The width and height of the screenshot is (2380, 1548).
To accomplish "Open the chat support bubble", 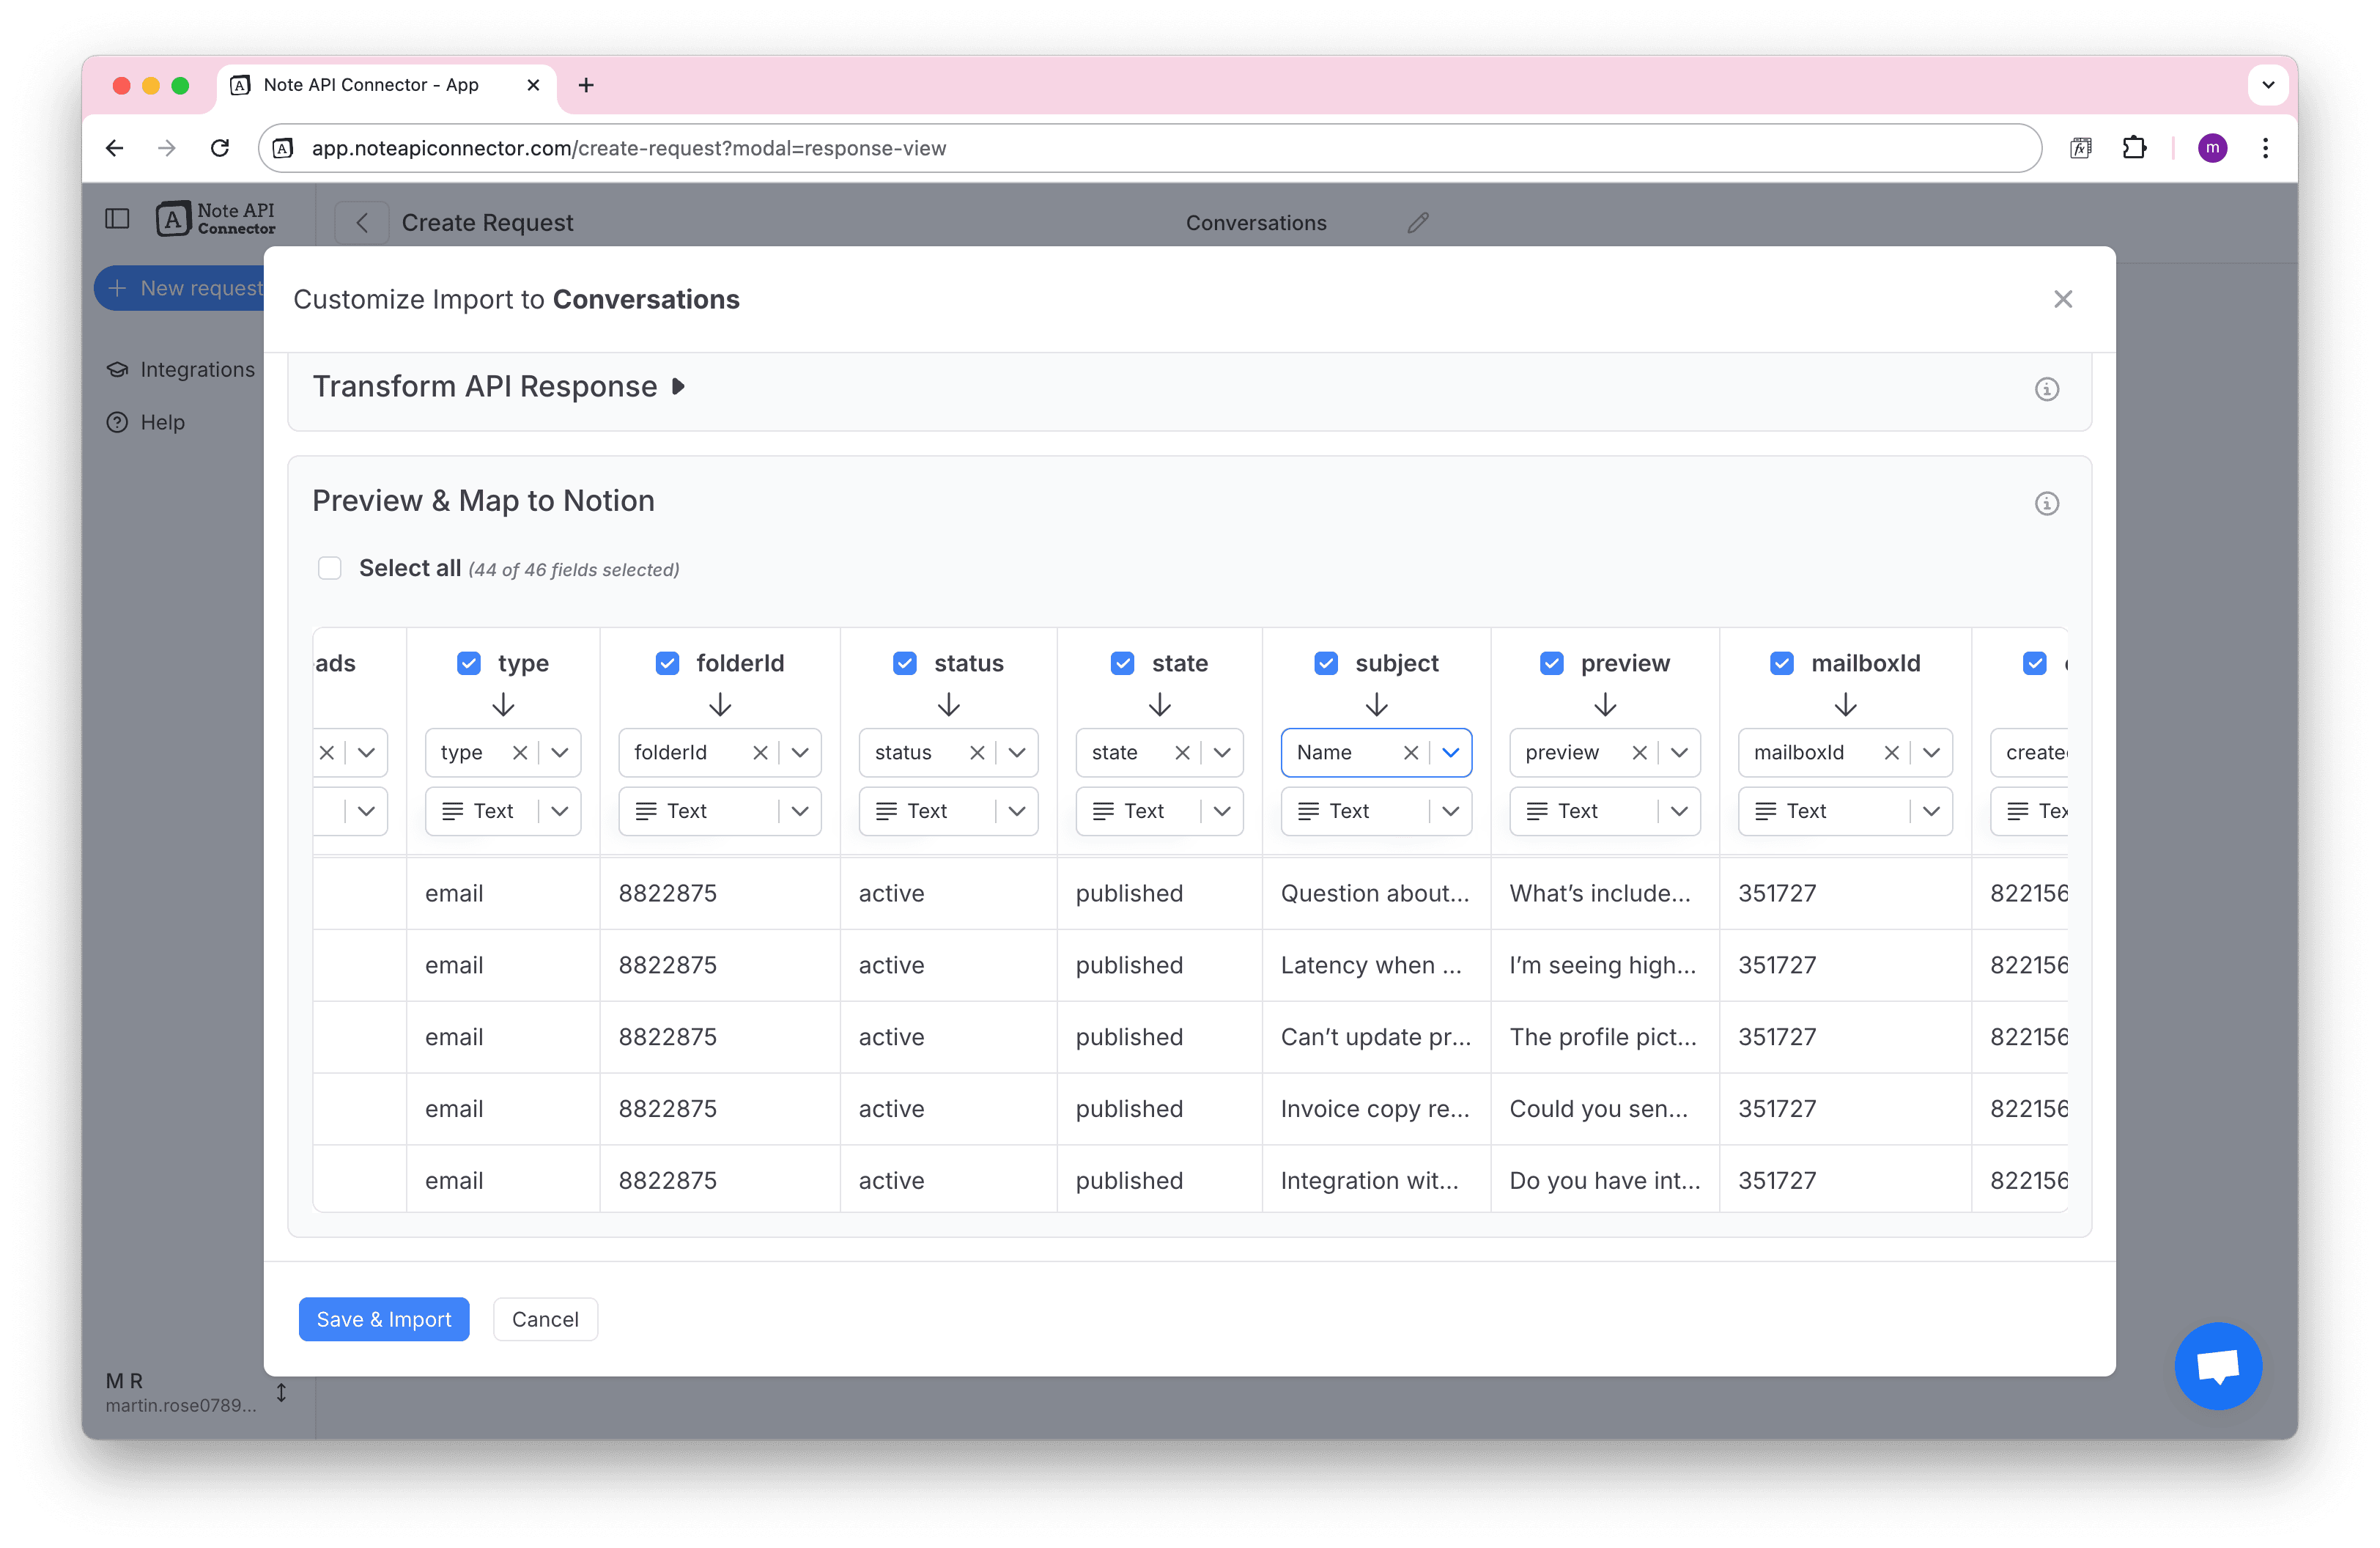I will coord(2217,1365).
